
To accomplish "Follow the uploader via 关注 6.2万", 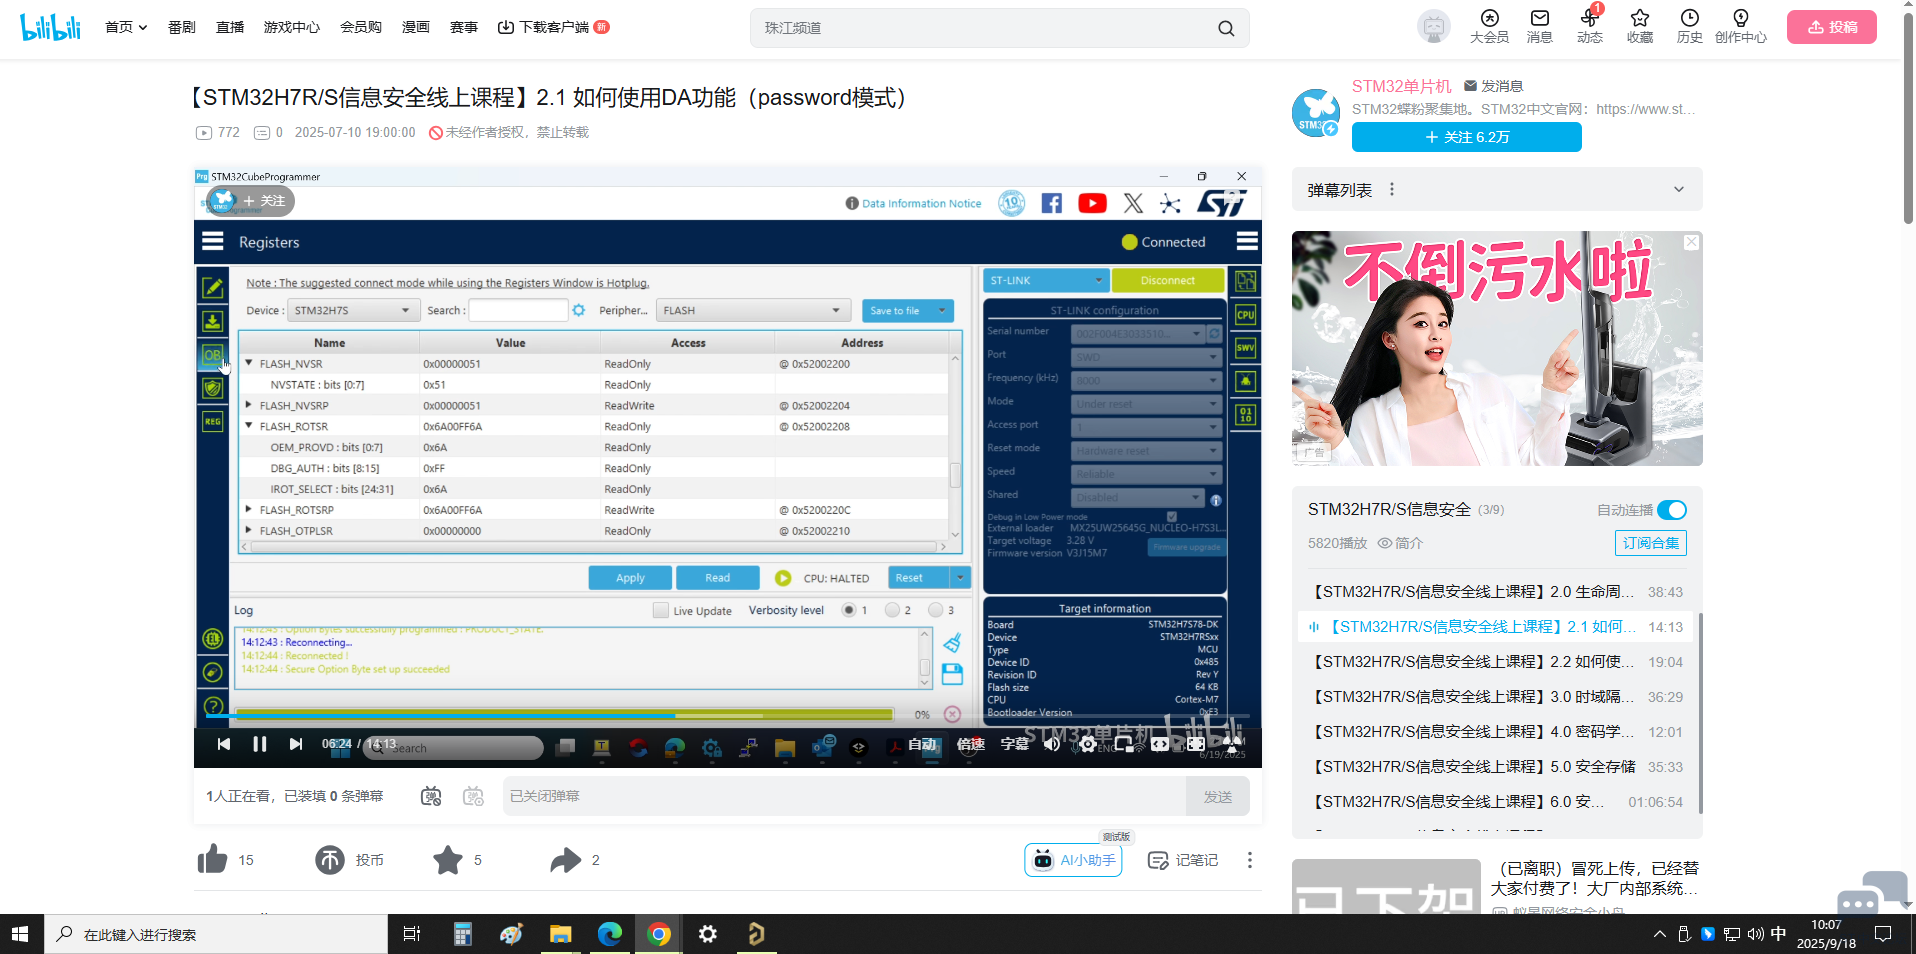I will 1467,137.
